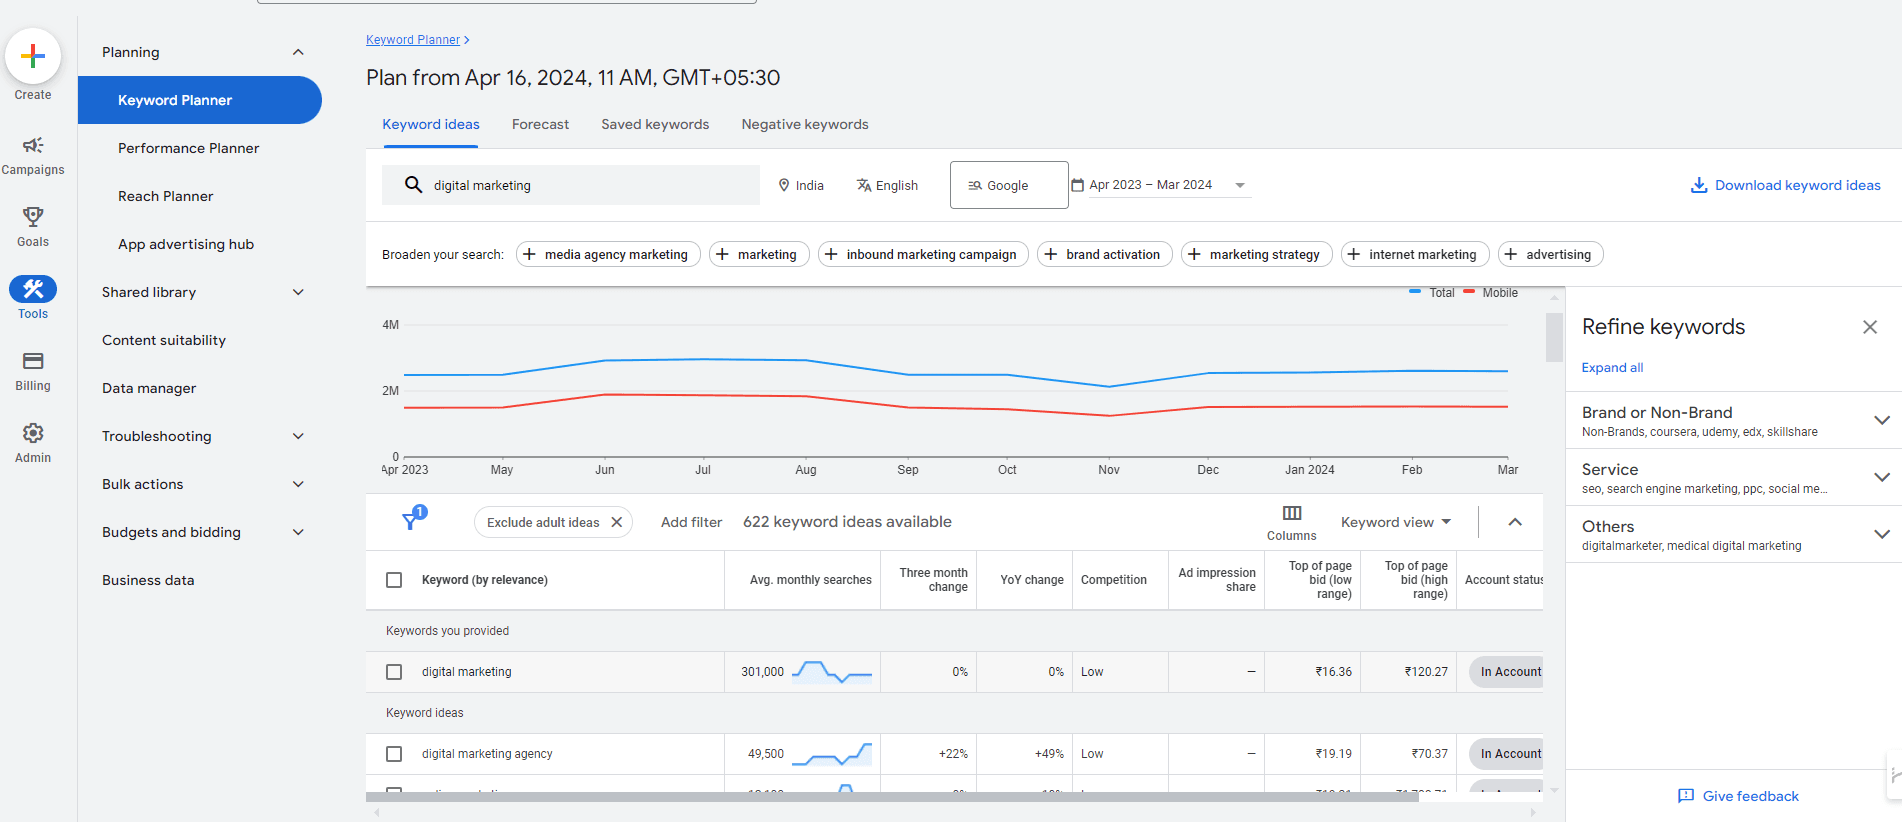Open the Admin gear icon

pos(33,433)
